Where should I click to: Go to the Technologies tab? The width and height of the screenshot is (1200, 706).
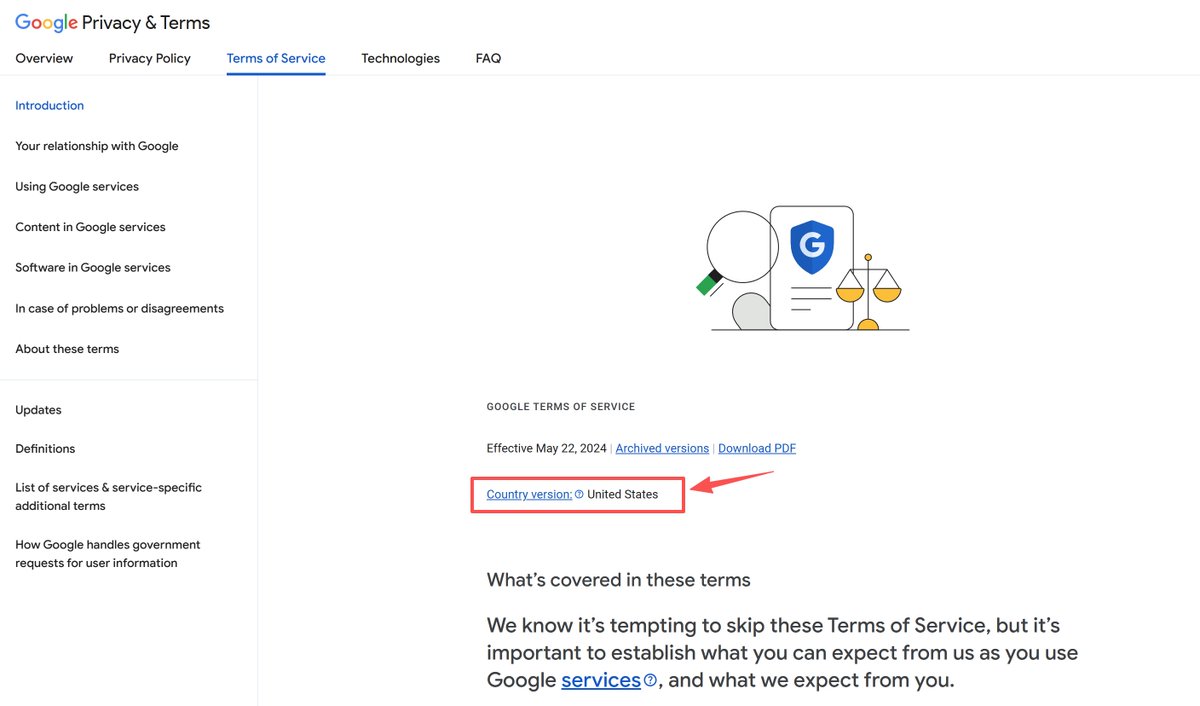400,58
